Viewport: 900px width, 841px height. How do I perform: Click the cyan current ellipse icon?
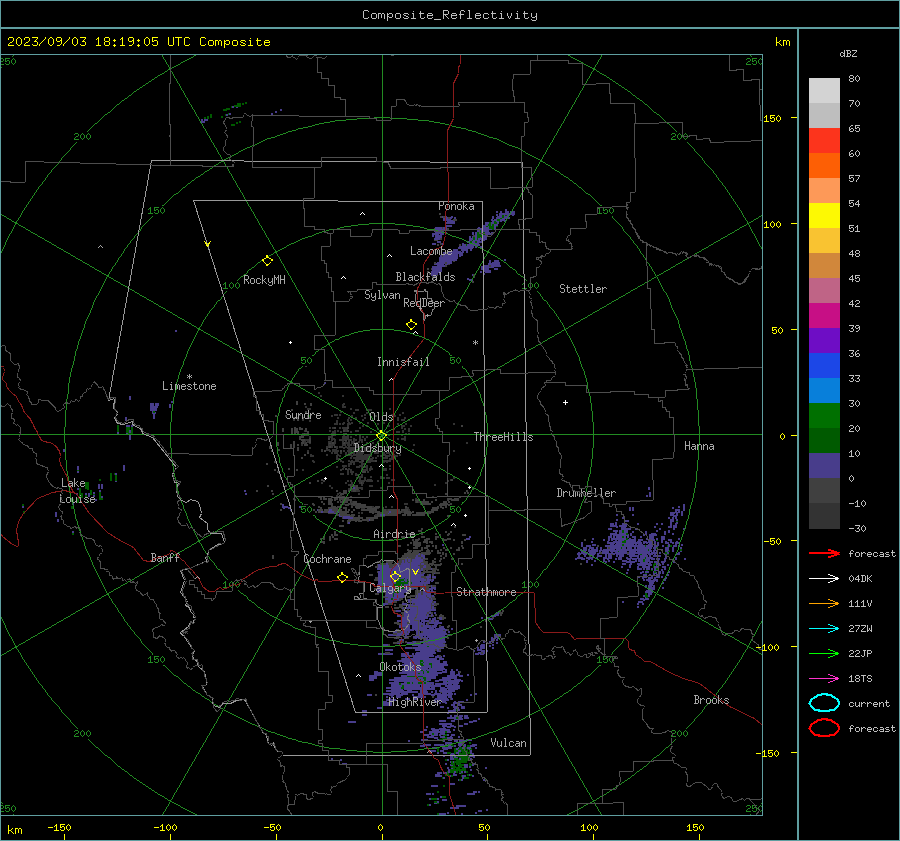(824, 703)
